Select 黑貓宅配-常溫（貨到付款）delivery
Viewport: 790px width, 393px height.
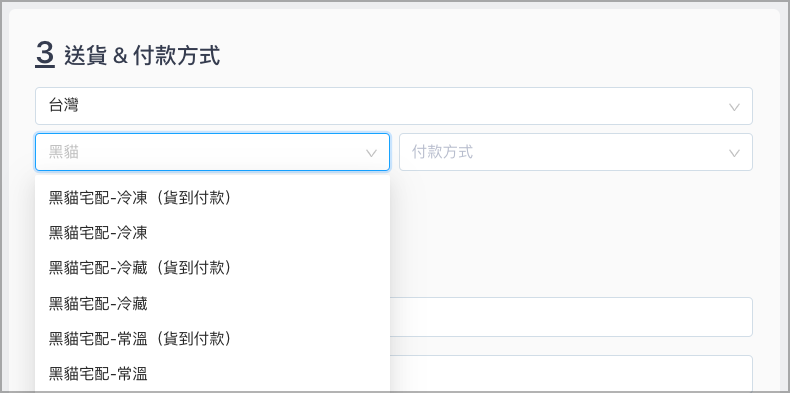click(x=212, y=339)
